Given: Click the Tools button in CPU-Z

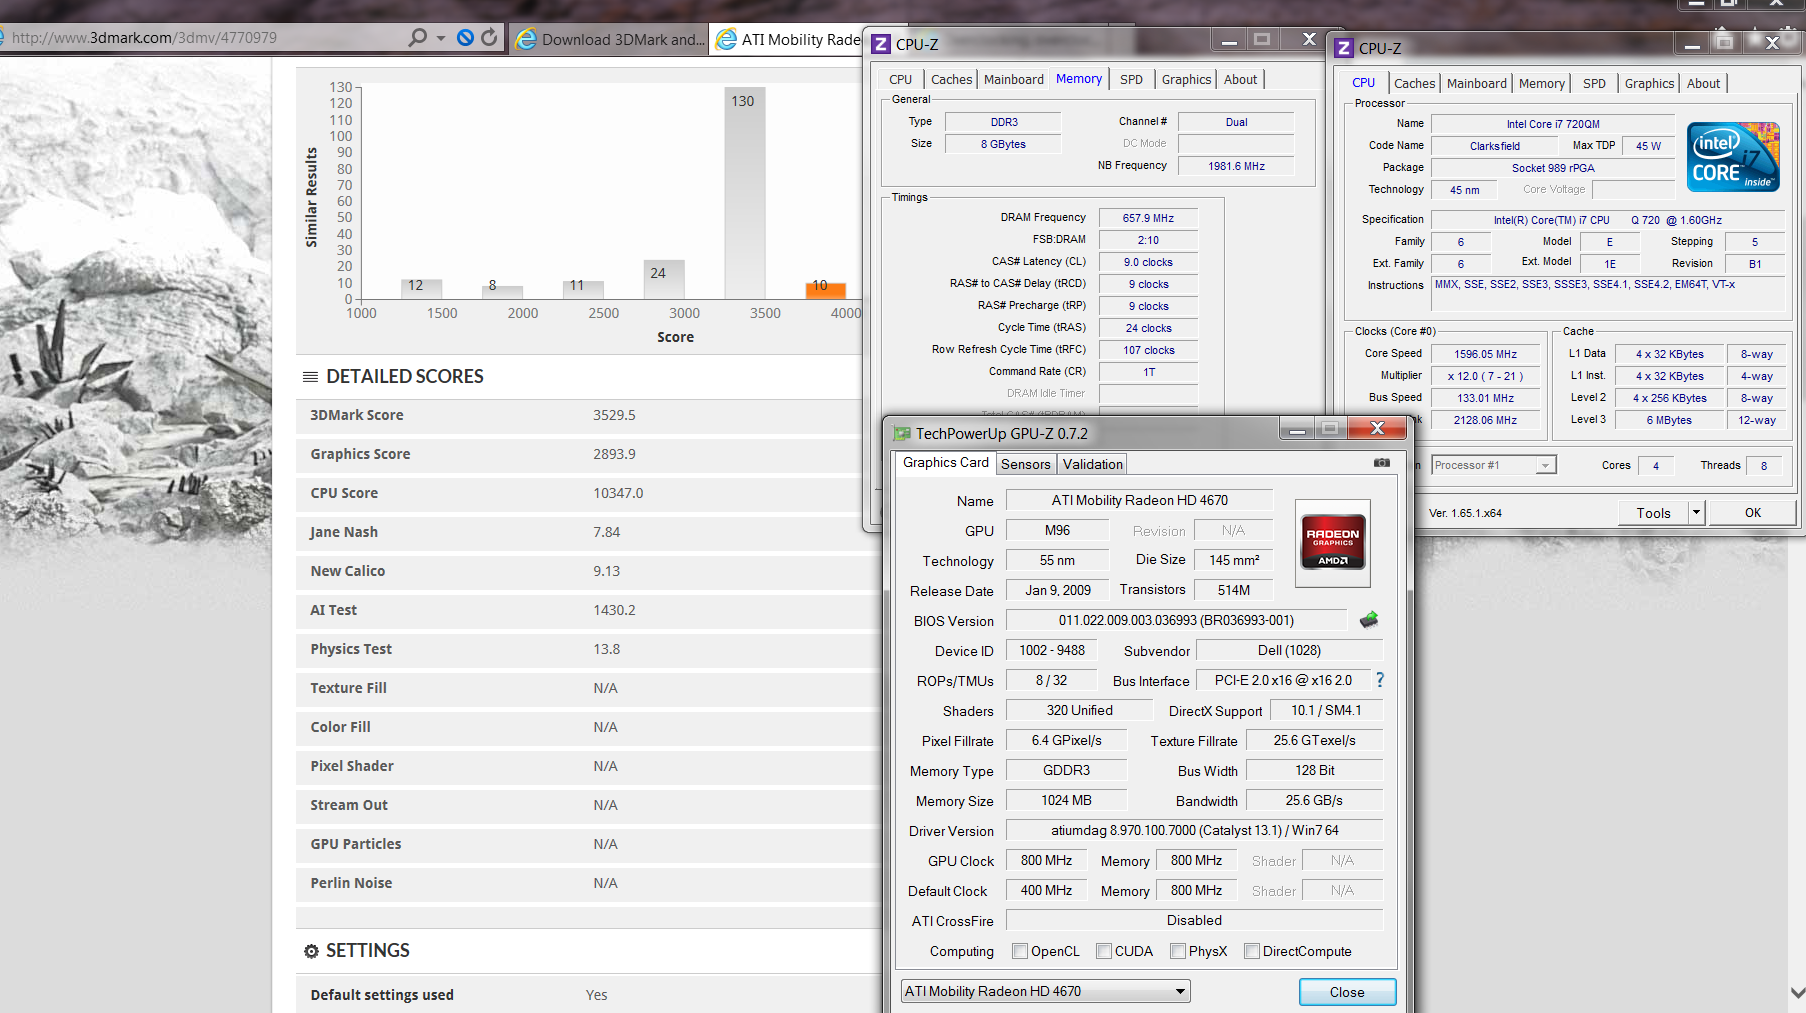Looking at the screenshot, I should point(1653,512).
